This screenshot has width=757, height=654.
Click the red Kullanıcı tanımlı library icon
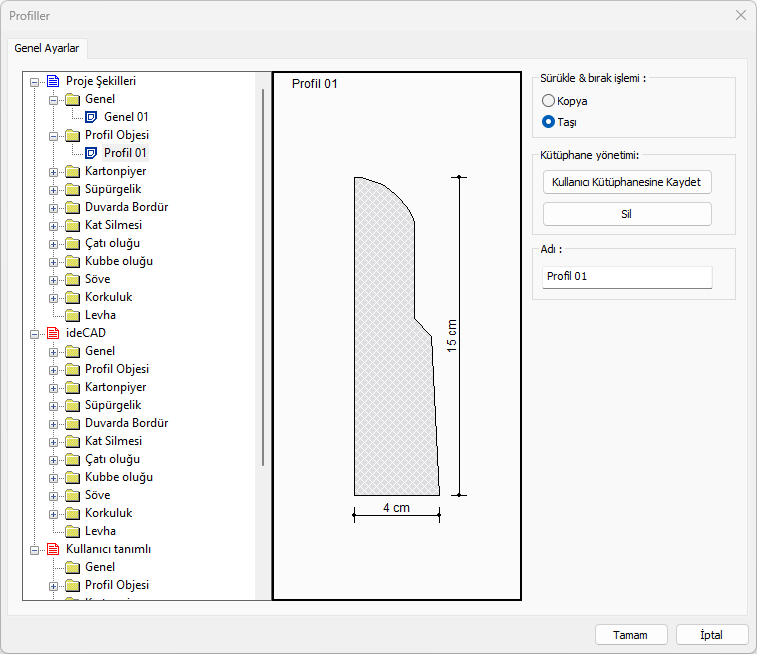(53, 549)
